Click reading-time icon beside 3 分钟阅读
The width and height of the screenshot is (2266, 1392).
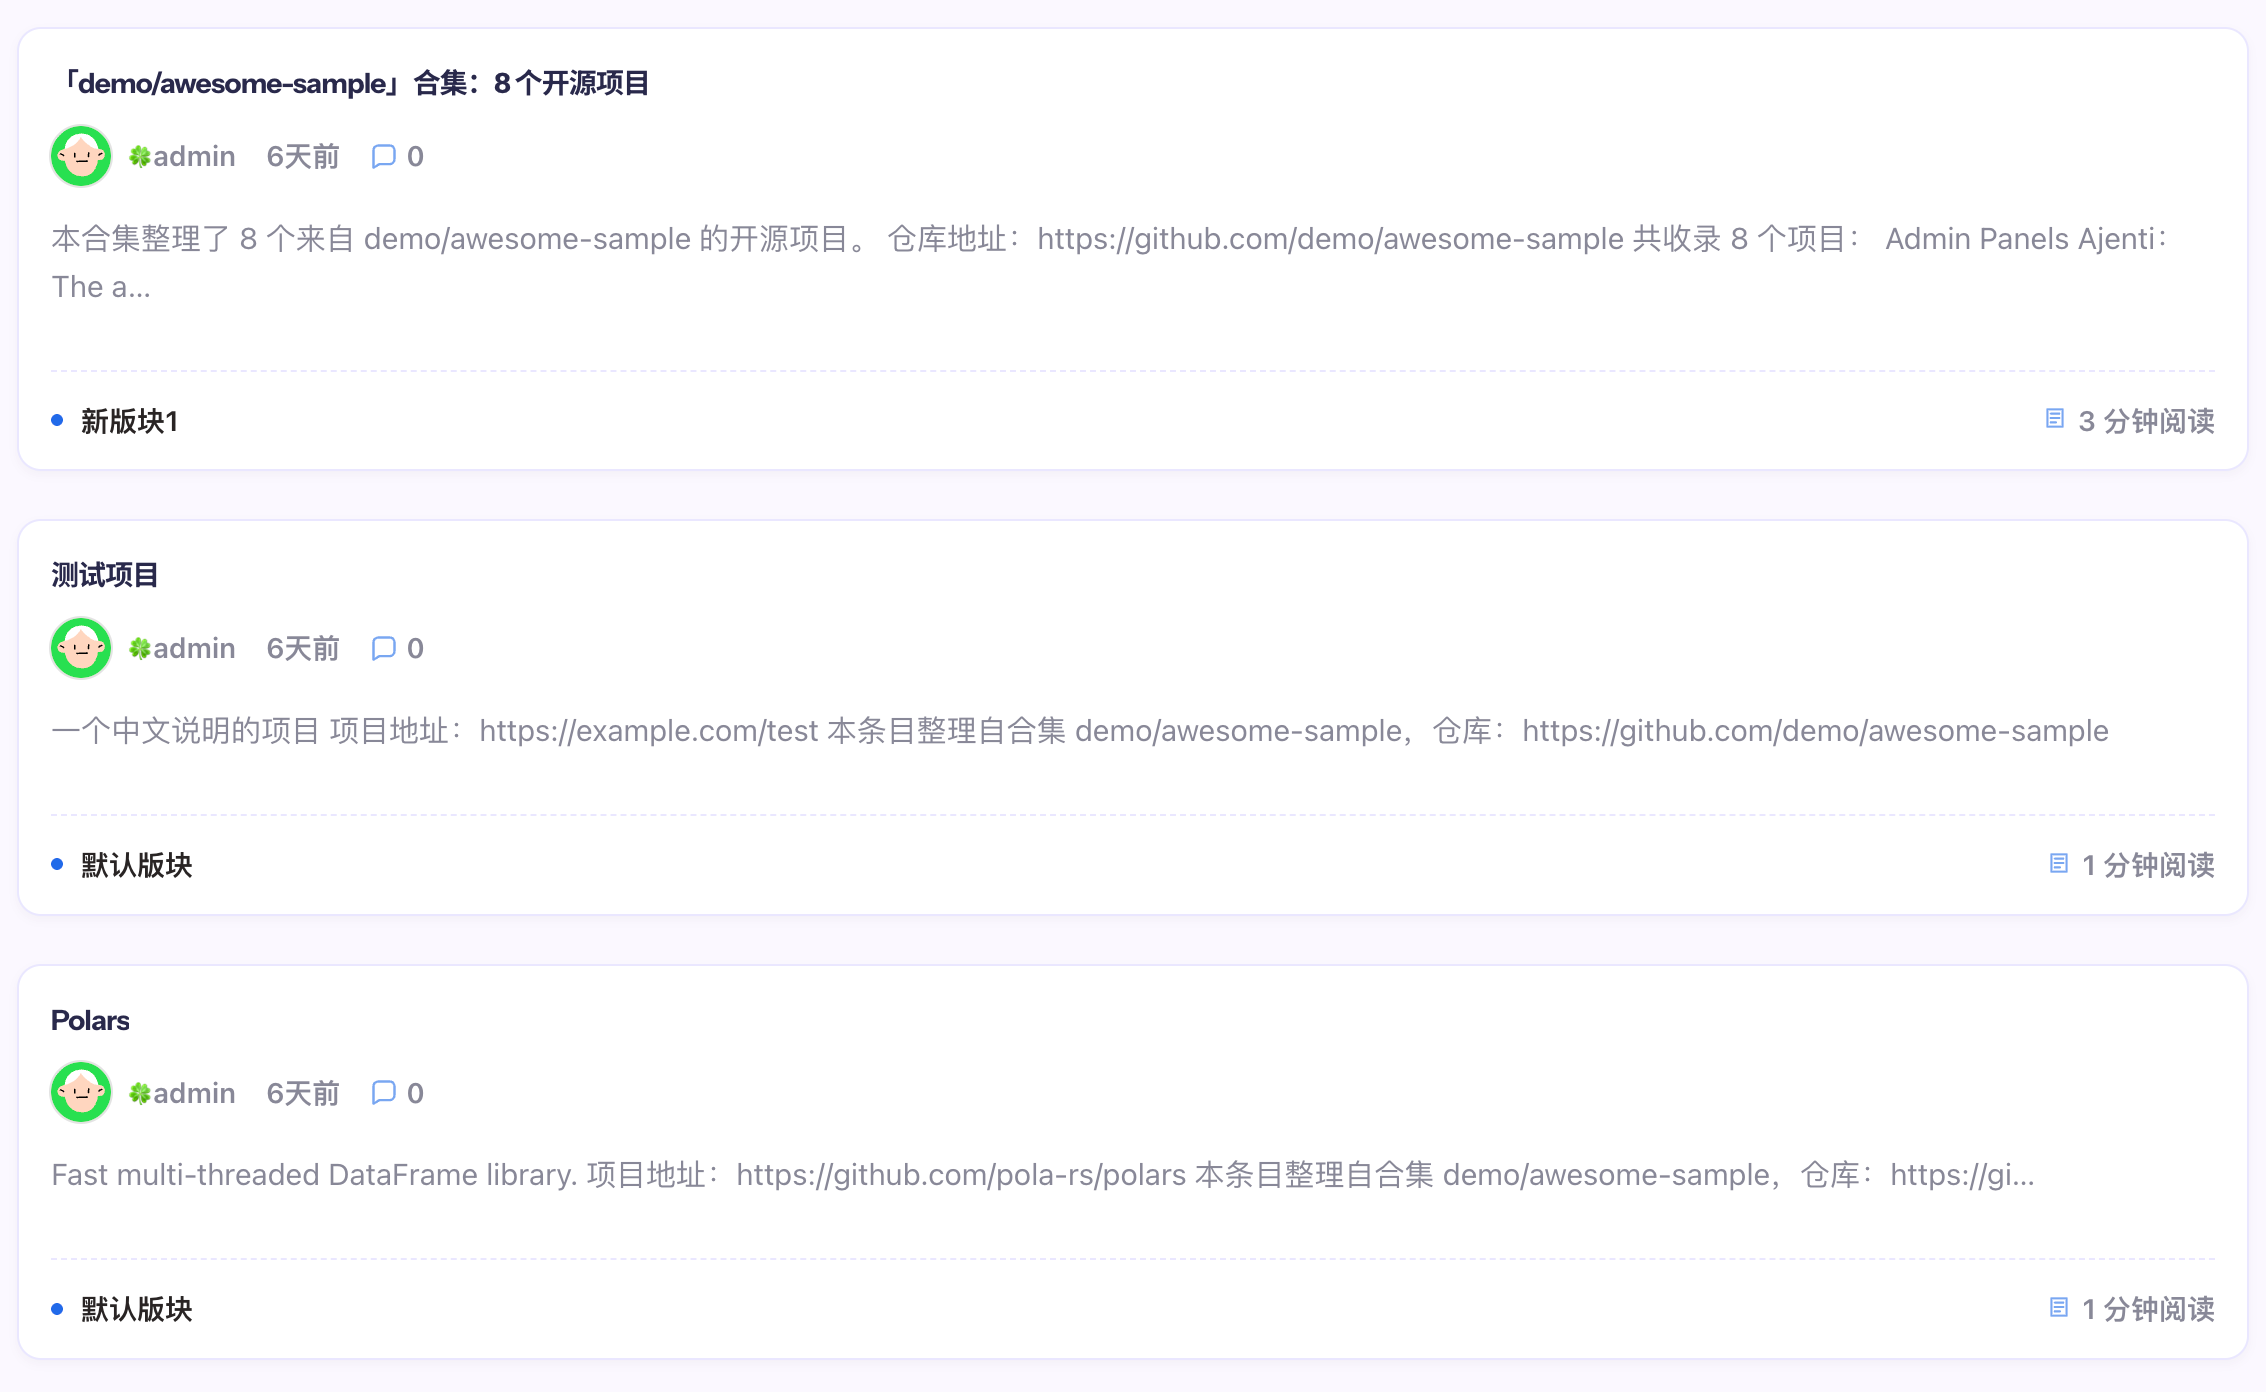[2055, 419]
